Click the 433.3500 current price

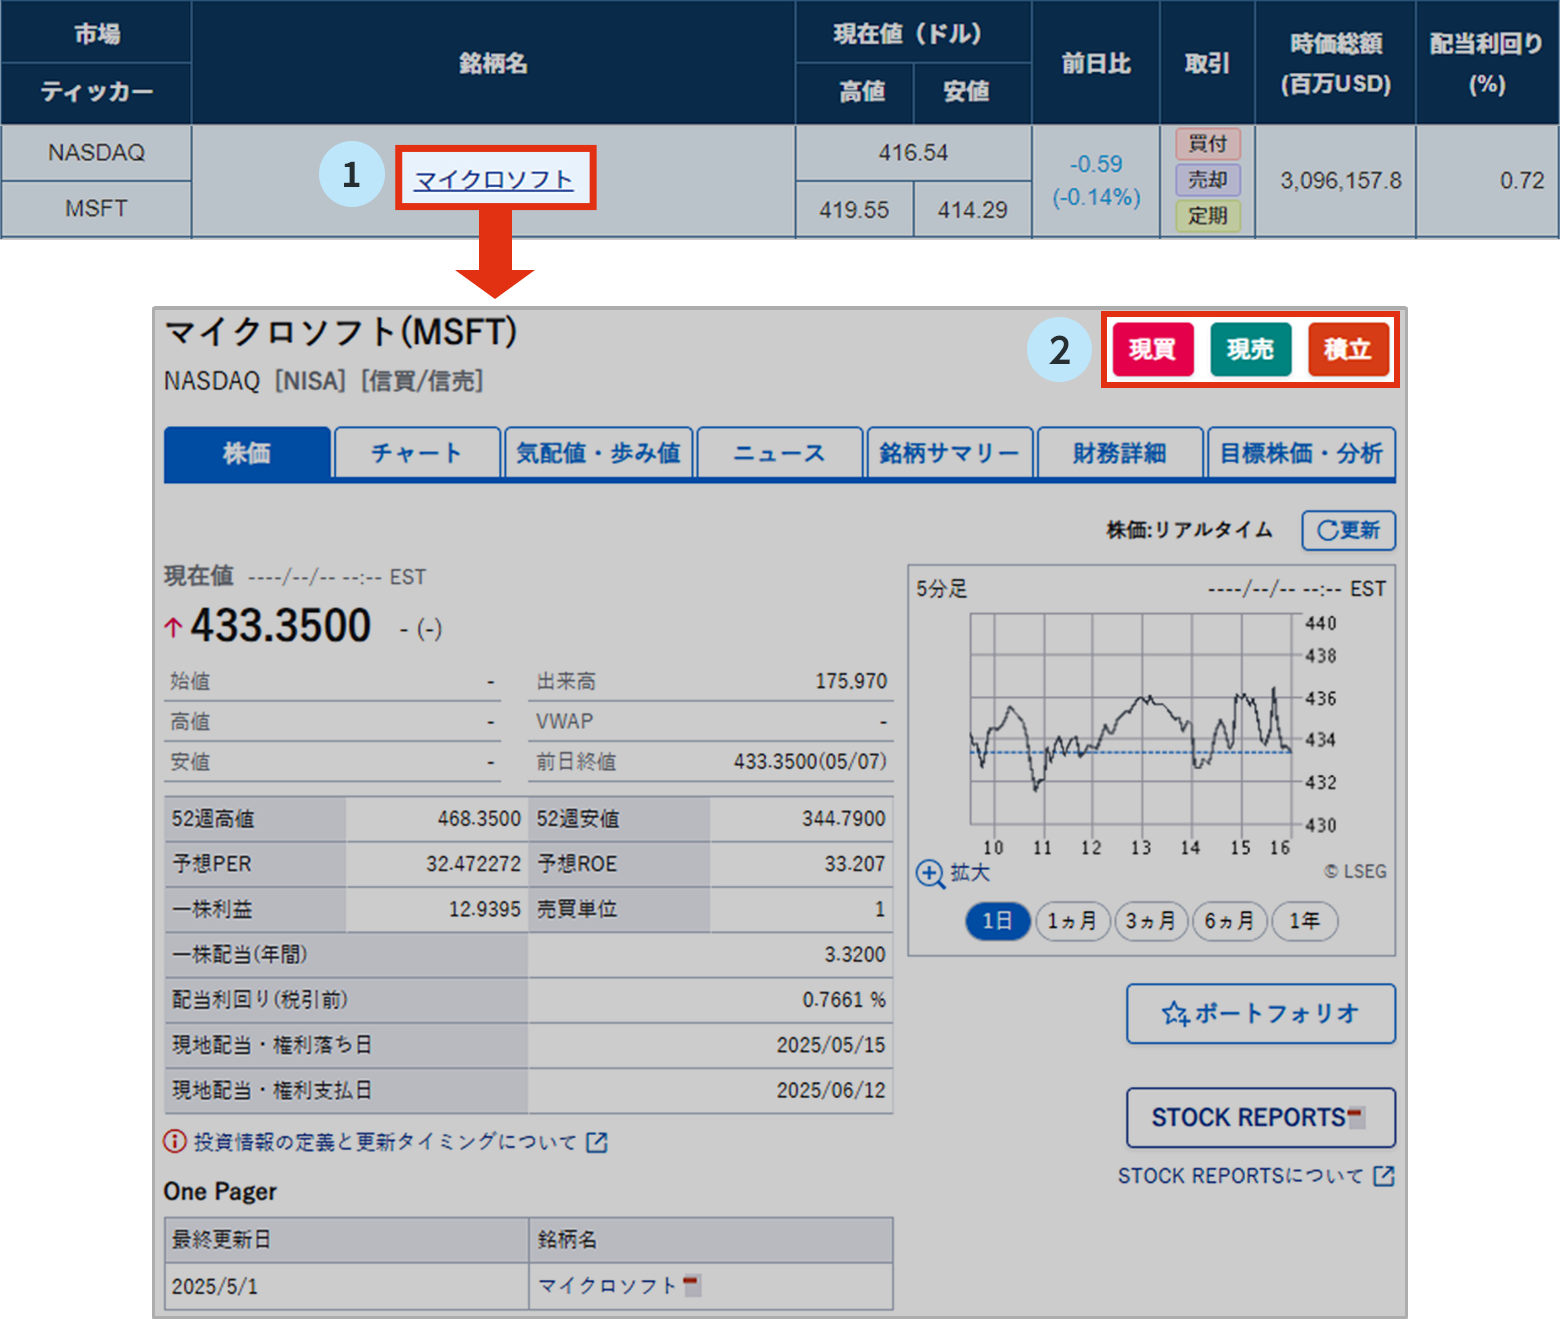(281, 626)
